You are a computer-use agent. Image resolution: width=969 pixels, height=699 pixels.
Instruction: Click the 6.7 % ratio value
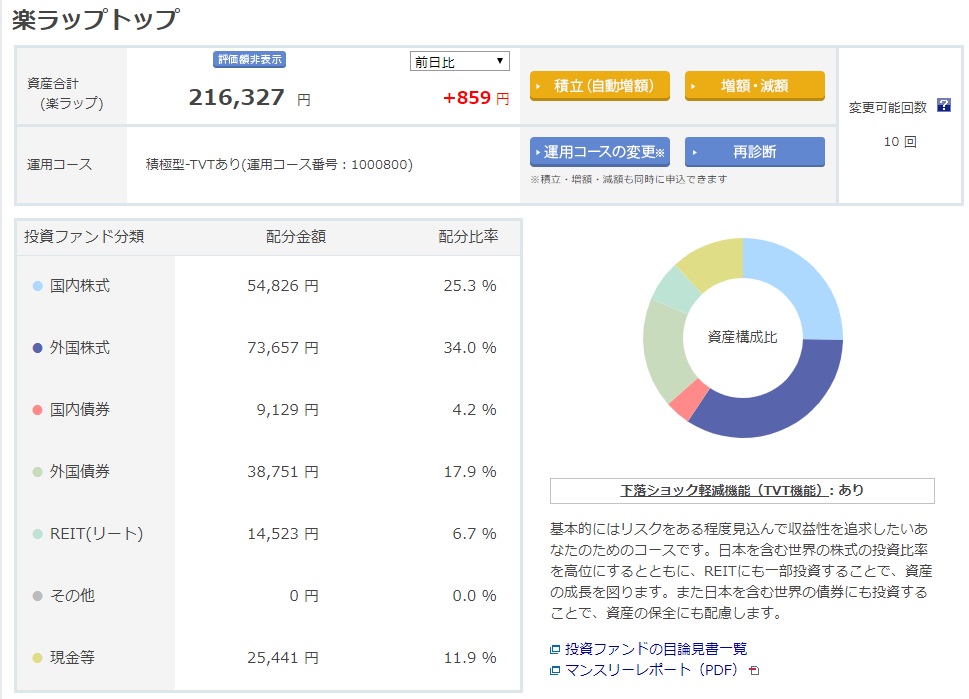pyautogui.click(x=475, y=533)
